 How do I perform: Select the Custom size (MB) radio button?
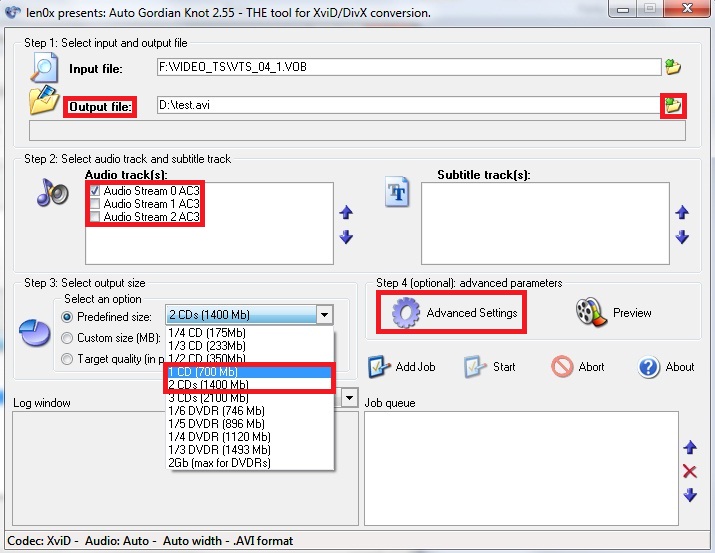(67, 338)
